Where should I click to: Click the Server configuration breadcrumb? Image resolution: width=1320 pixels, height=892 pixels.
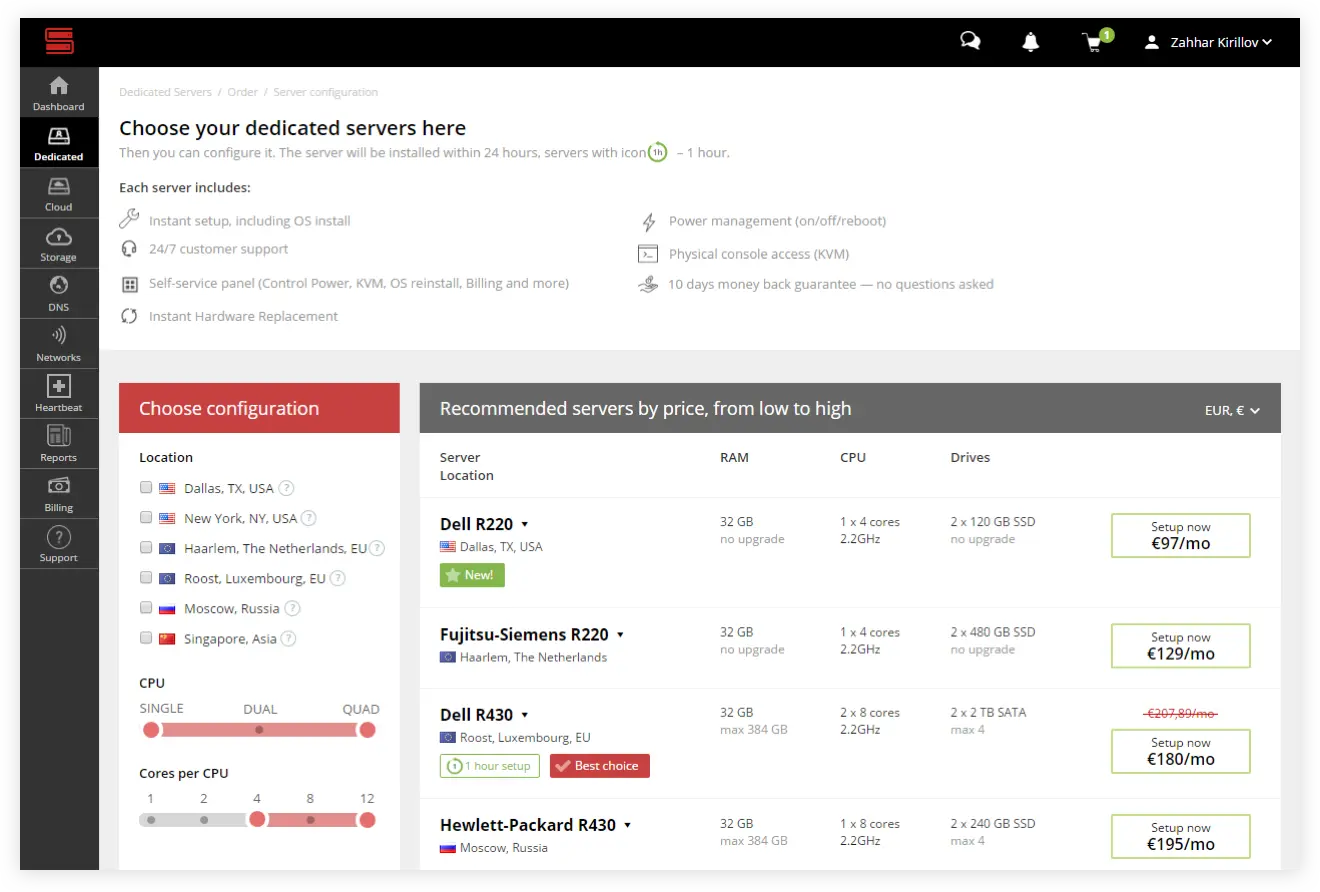click(325, 92)
